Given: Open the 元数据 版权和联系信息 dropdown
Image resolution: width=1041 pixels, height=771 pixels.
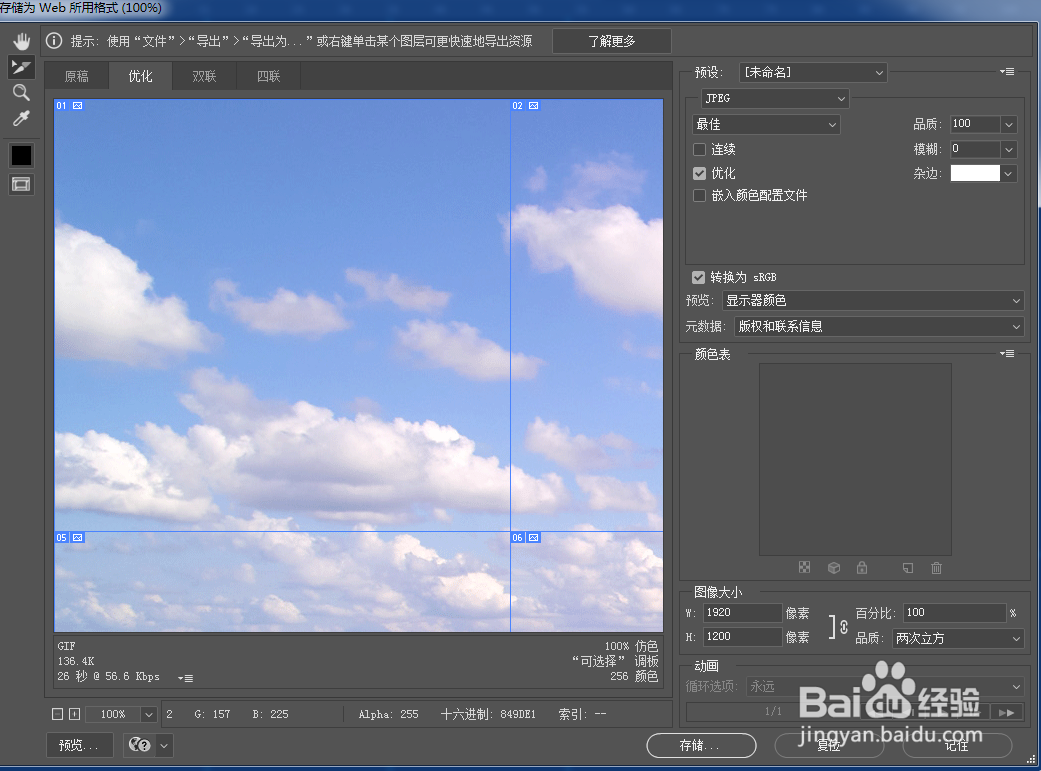Looking at the screenshot, I should [880, 327].
